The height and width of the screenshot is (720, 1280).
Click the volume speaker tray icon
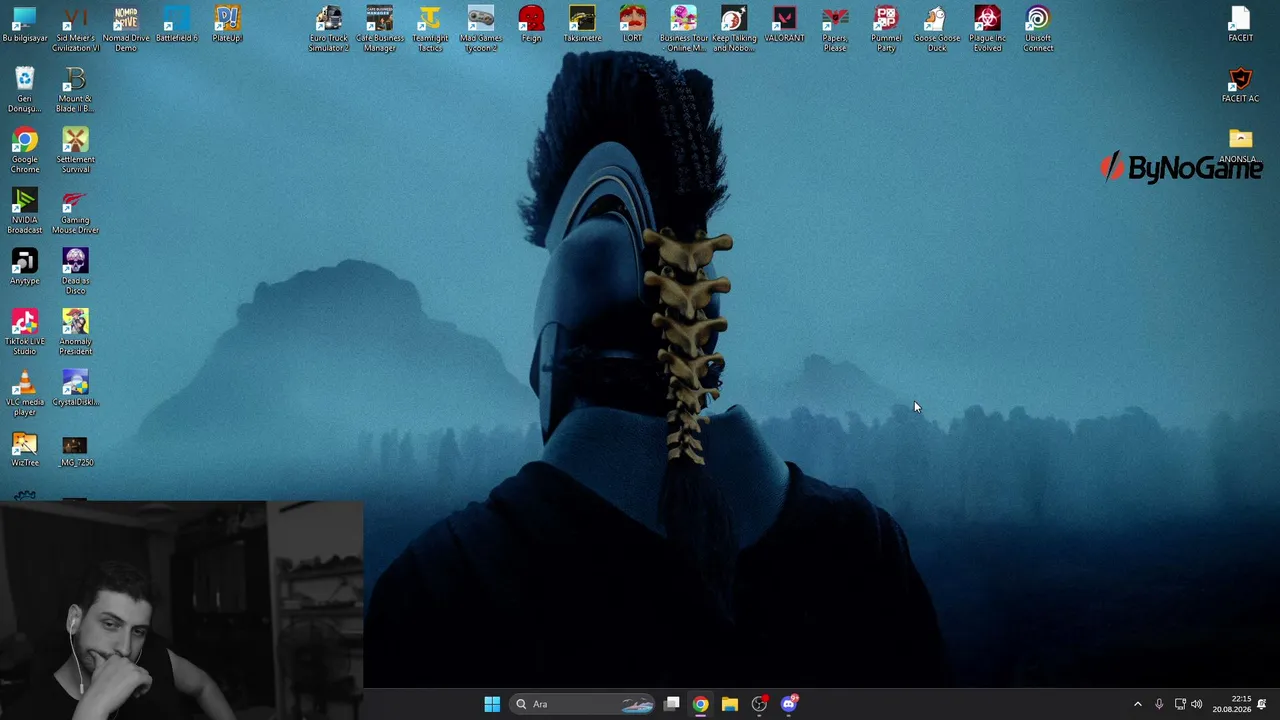coord(1197,704)
